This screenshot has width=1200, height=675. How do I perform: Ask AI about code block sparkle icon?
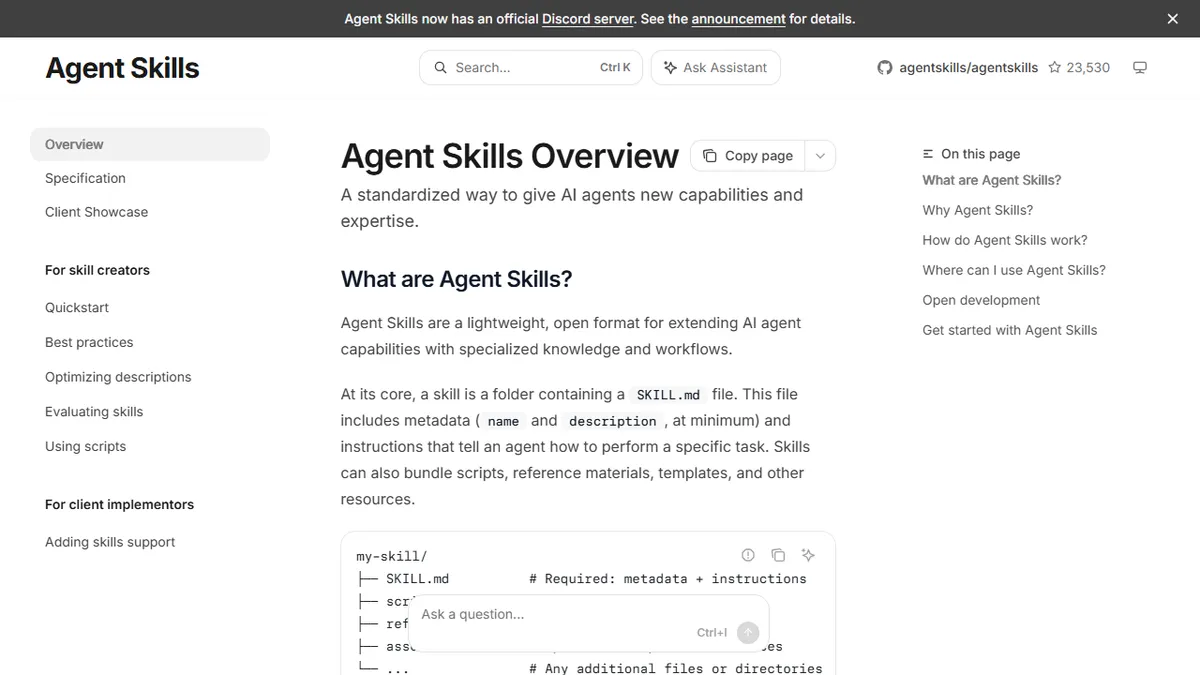809,555
